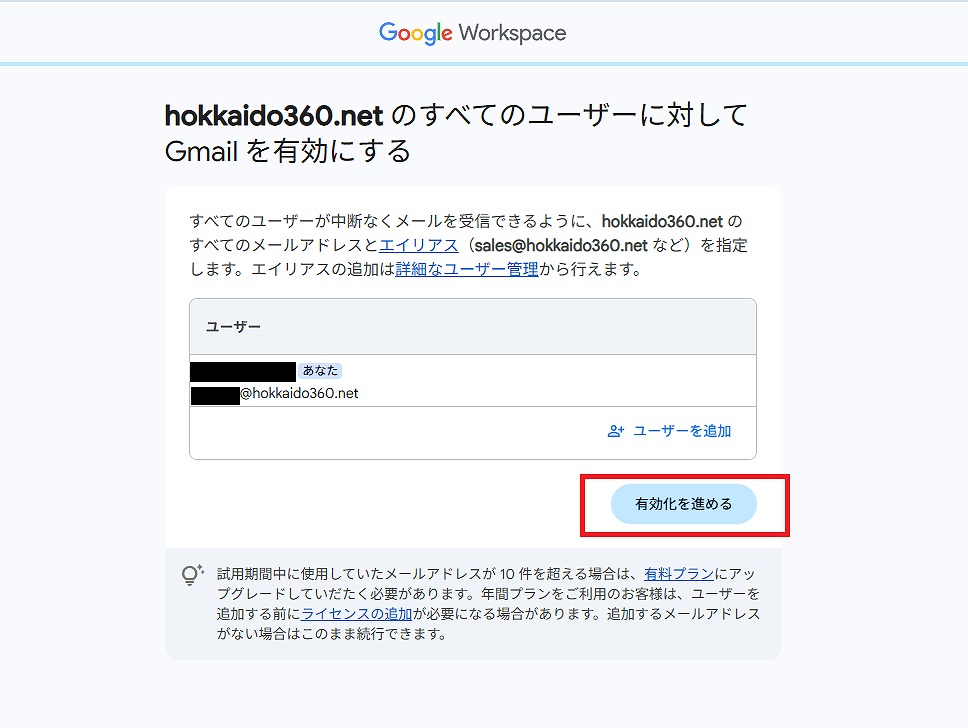Click the Google Workspace logo

tap(472, 33)
